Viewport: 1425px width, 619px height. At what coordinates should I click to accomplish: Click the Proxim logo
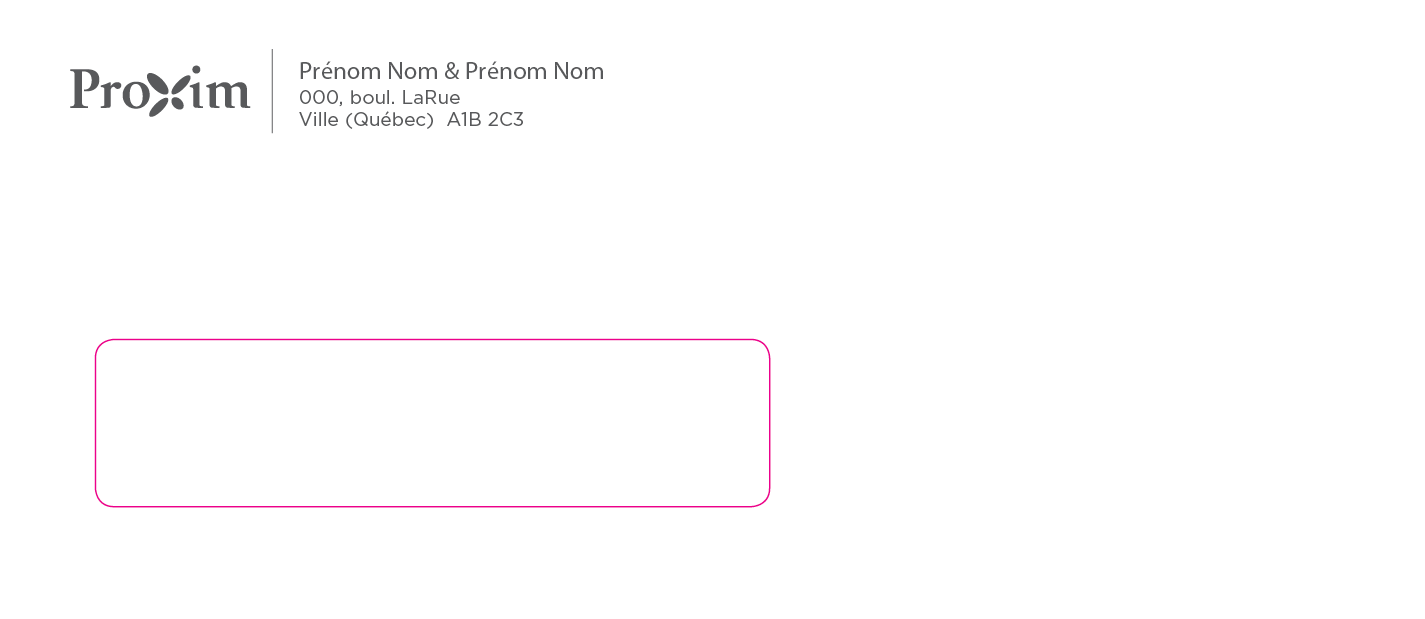click(x=159, y=90)
